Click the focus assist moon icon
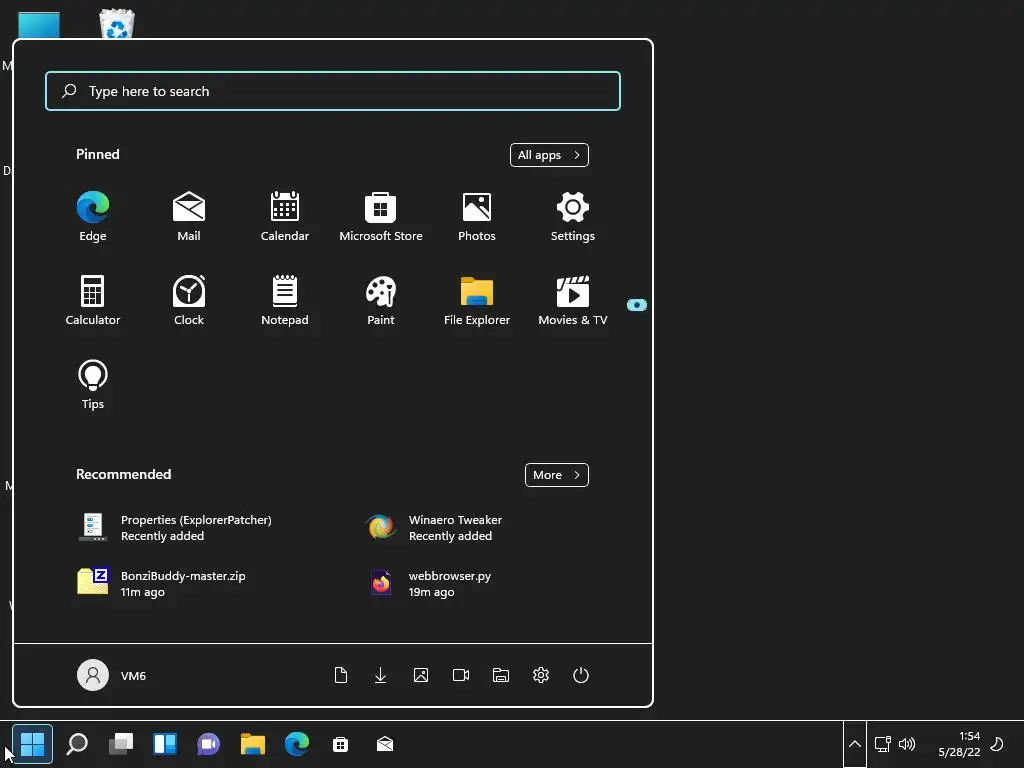 coord(997,744)
